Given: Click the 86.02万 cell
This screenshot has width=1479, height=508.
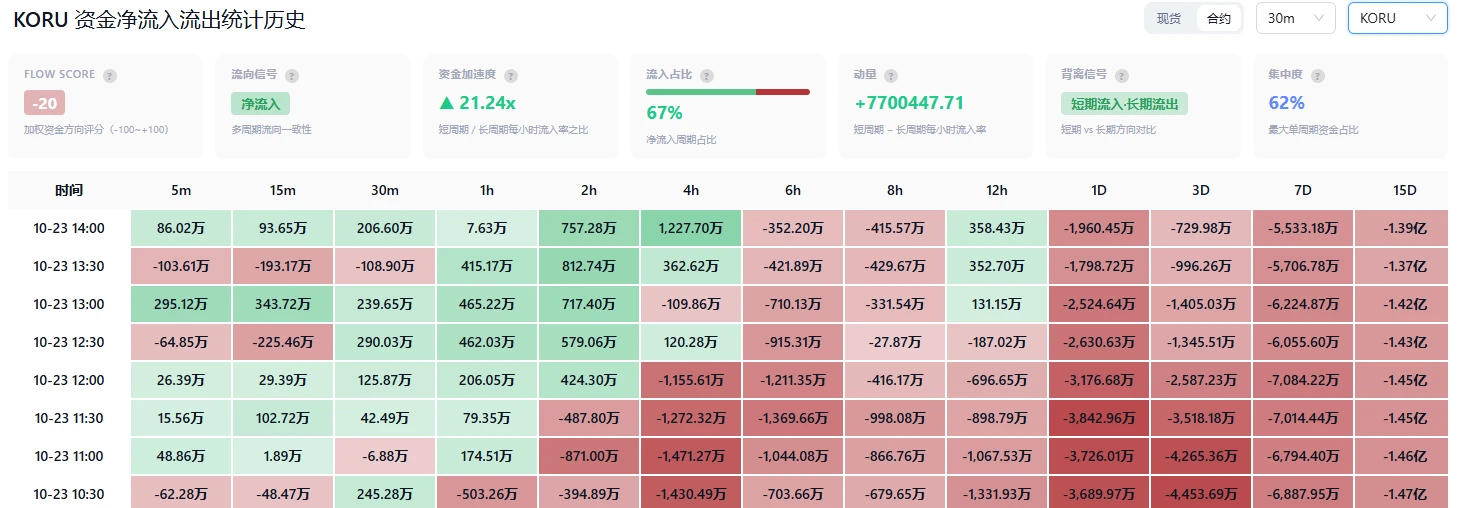Looking at the screenshot, I should pyautogui.click(x=181, y=228).
